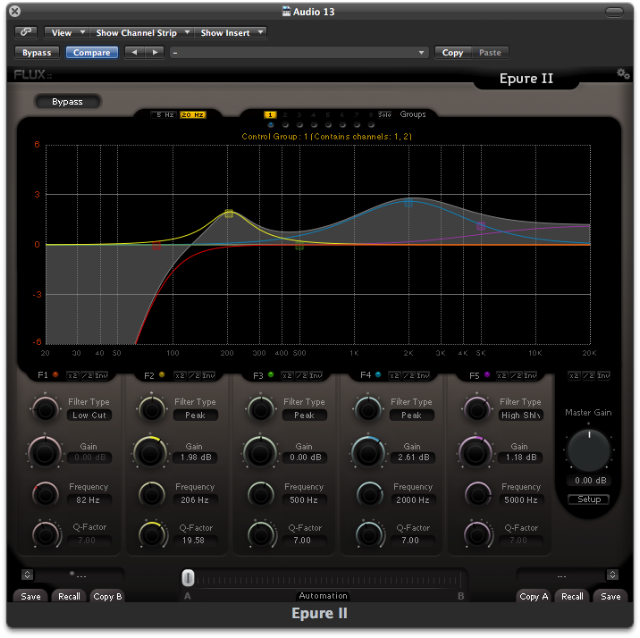Toggle the F5 band purple enable LED
Image resolution: width=640 pixels, height=638 pixels.
(487, 374)
